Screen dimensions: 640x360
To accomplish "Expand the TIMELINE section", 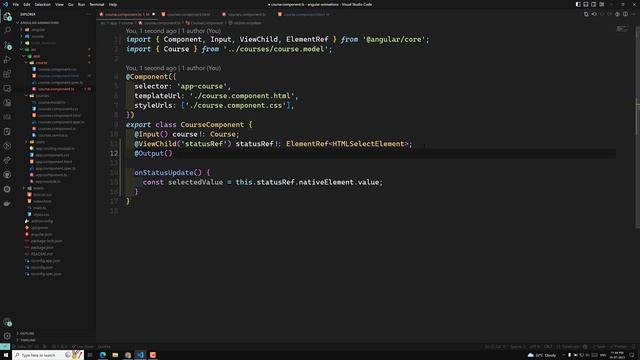I will pyautogui.click(x=28, y=340).
